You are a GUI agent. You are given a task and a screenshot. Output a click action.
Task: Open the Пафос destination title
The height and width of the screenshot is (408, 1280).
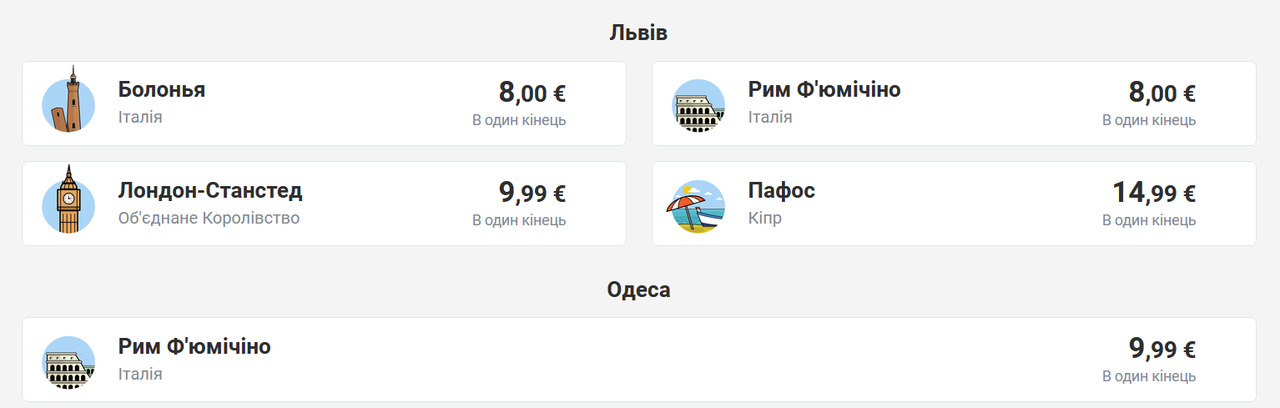[x=781, y=190]
